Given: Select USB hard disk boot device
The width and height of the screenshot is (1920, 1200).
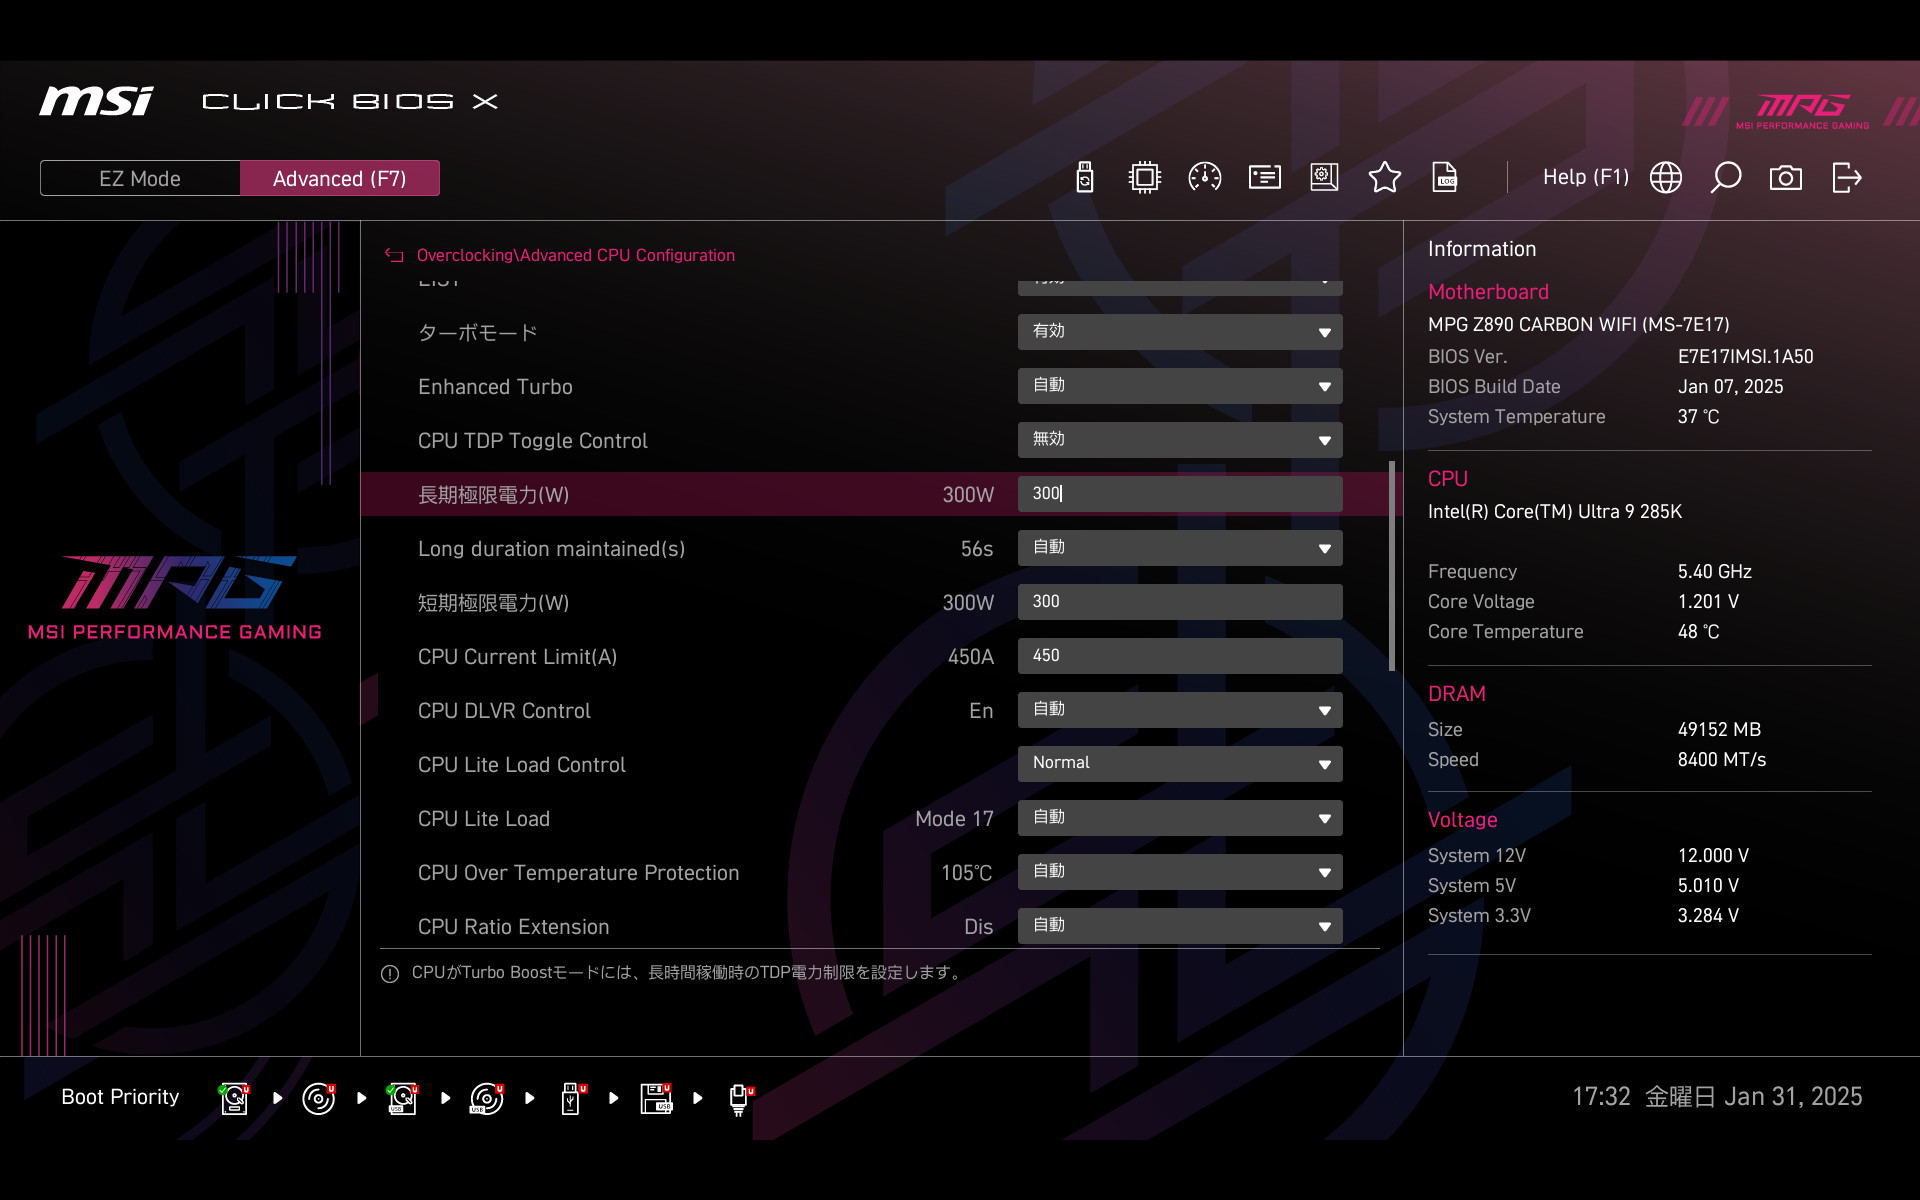Looking at the screenshot, I should click(x=402, y=1098).
